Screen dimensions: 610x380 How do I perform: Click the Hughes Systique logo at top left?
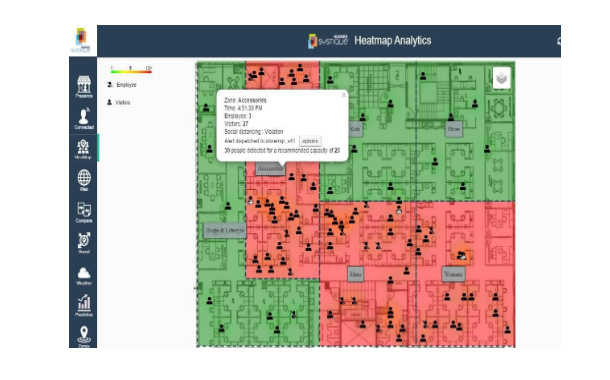click(81, 40)
